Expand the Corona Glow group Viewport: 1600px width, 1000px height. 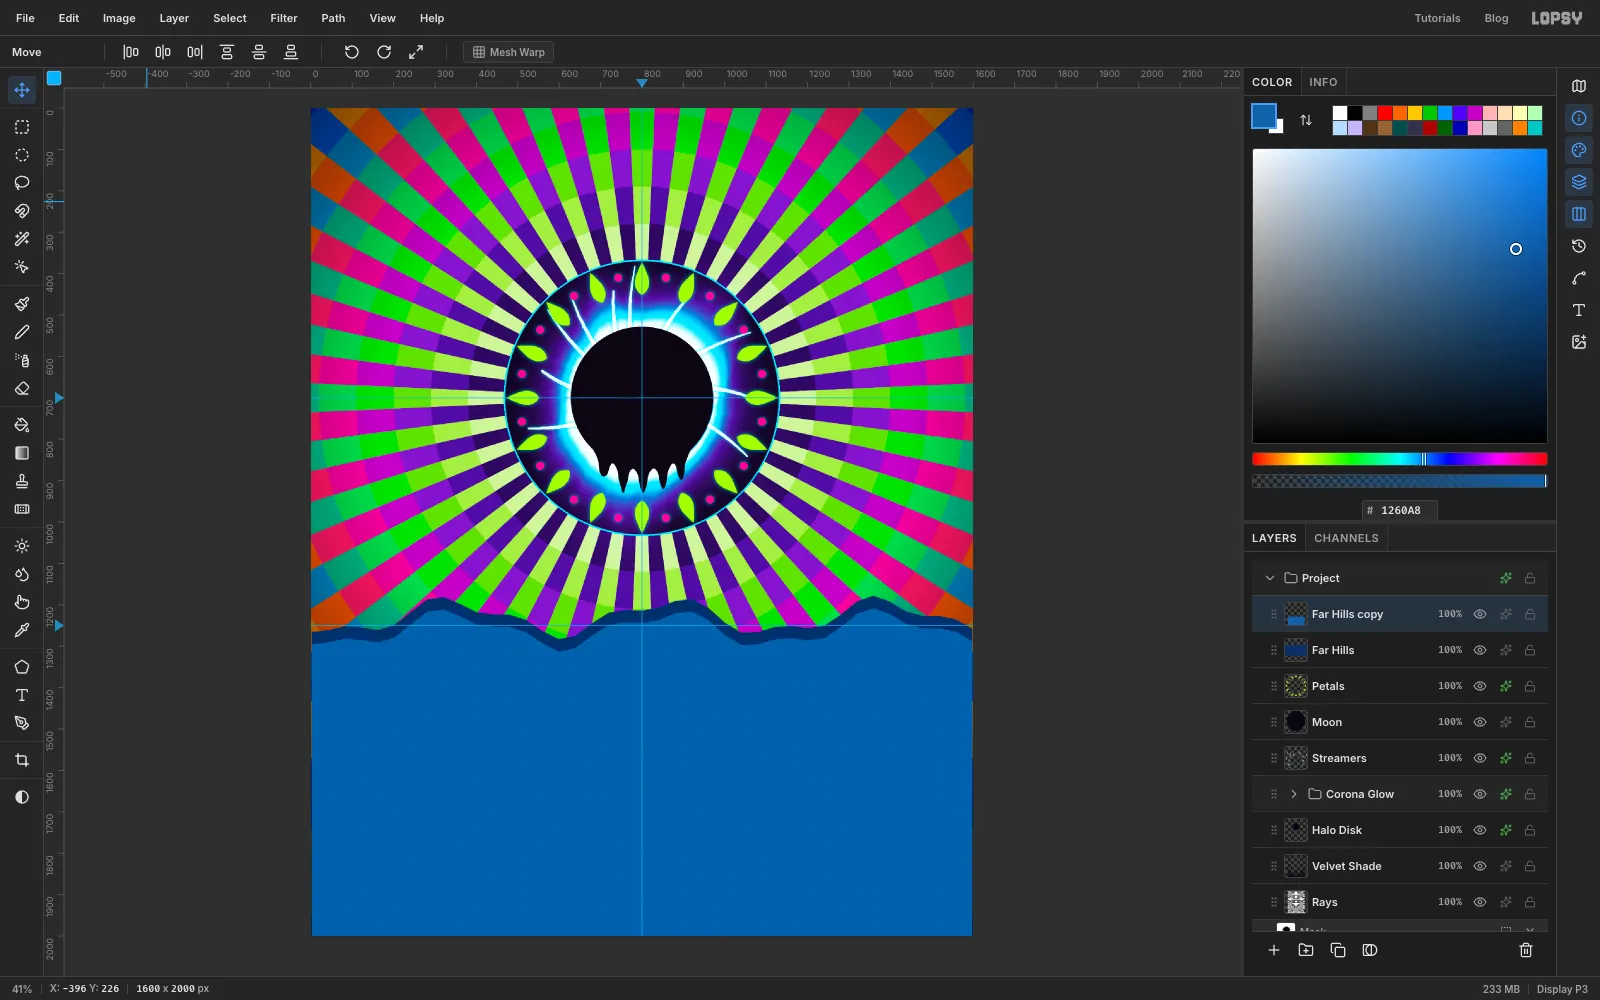pyautogui.click(x=1294, y=794)
